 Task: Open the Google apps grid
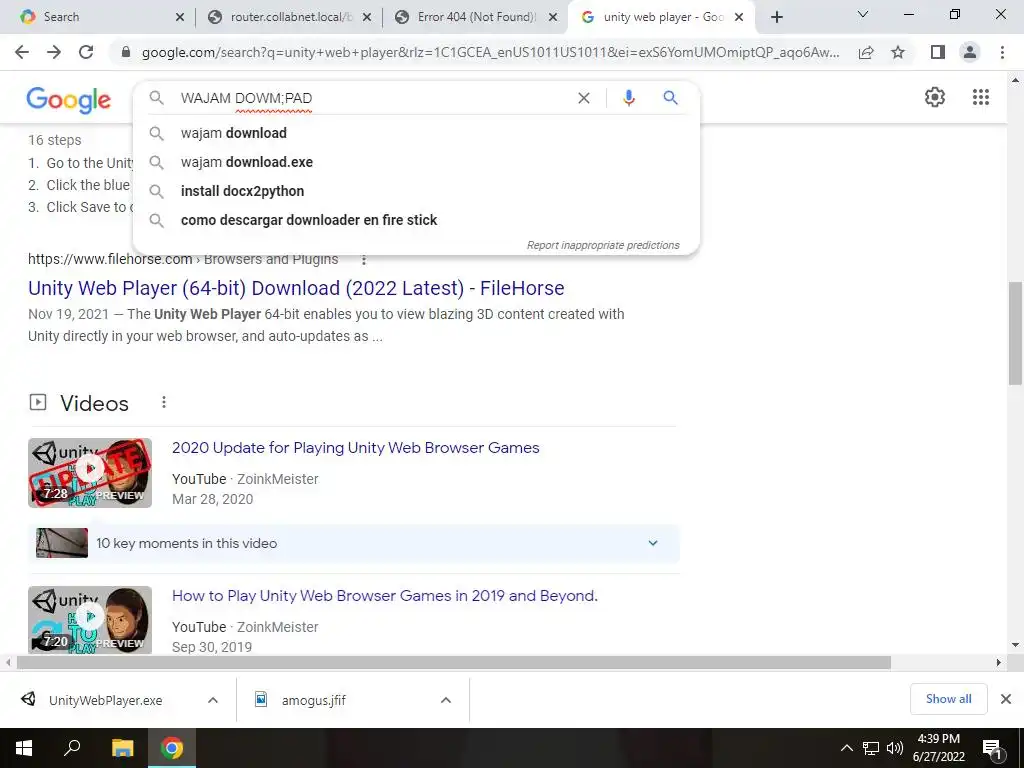tap(981, 97)
